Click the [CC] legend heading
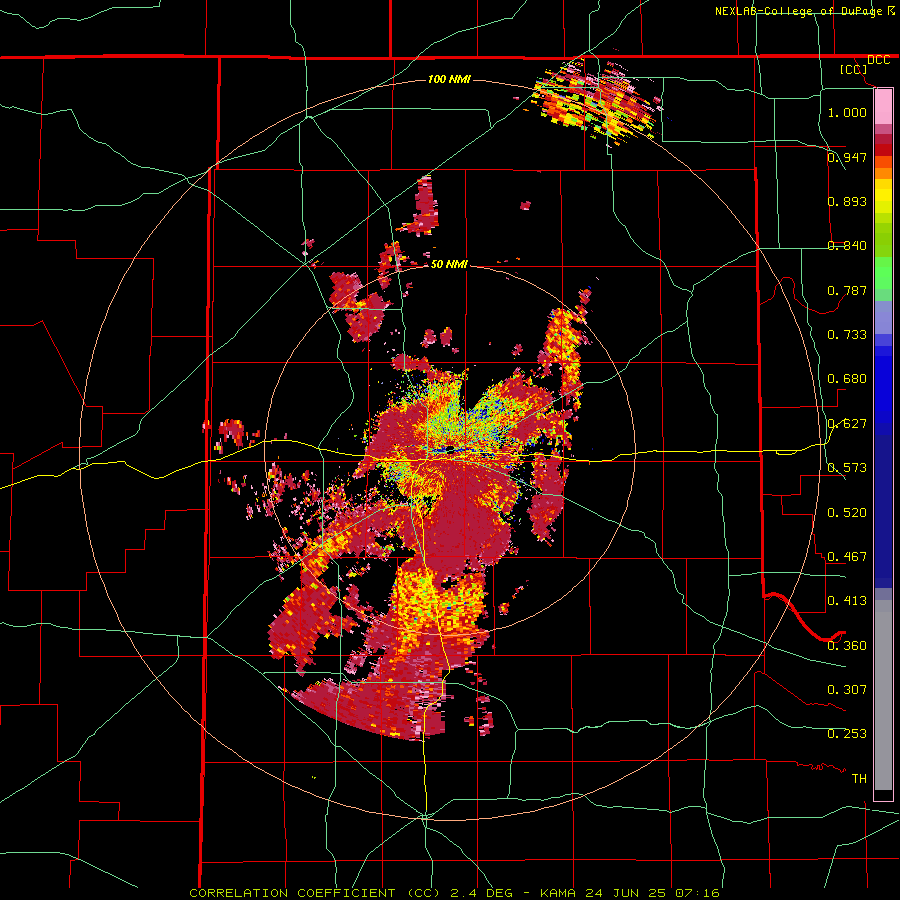This screenshot has height=900, width=900. point(854,69)
